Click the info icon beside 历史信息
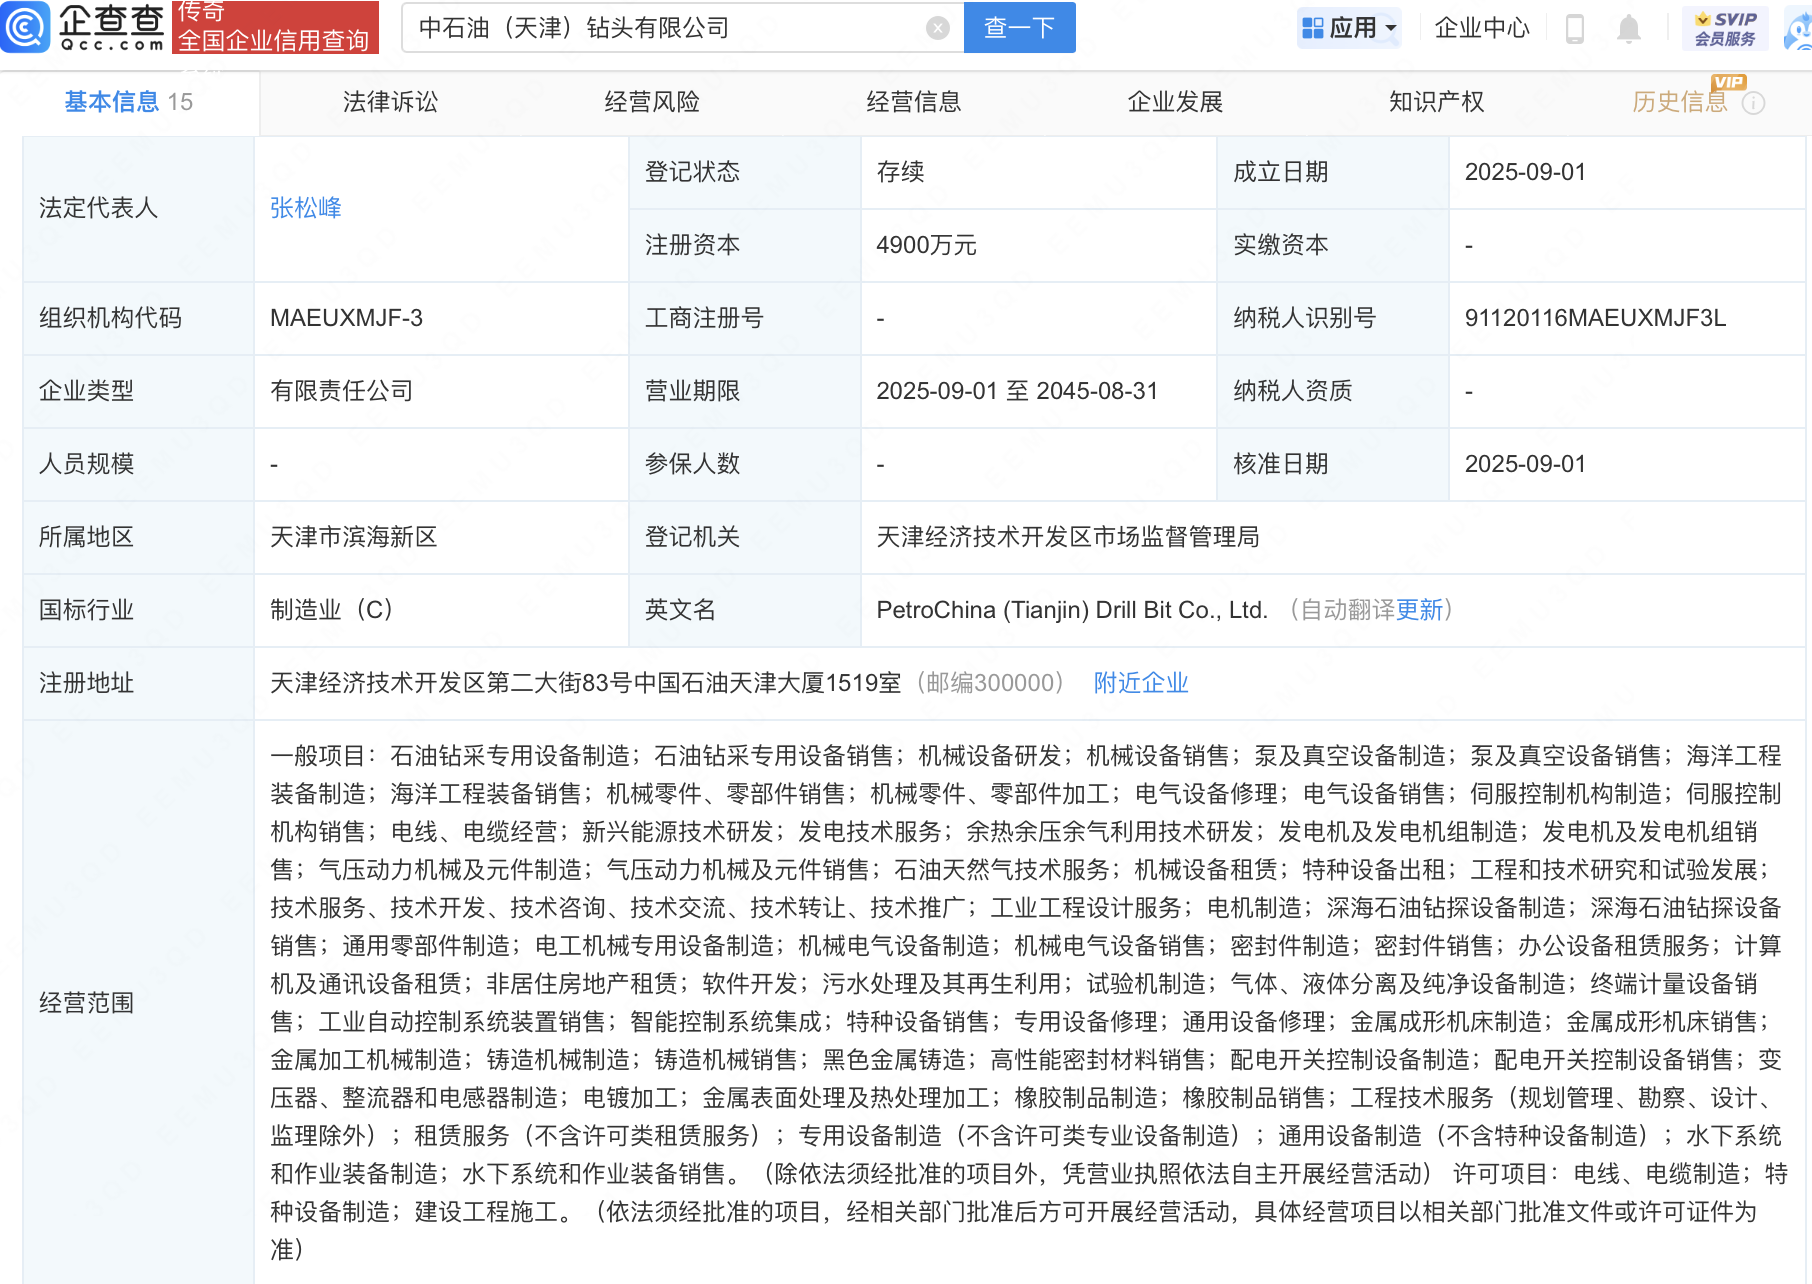This screenshot has width=1812, height=1284. pos(1753,103)
